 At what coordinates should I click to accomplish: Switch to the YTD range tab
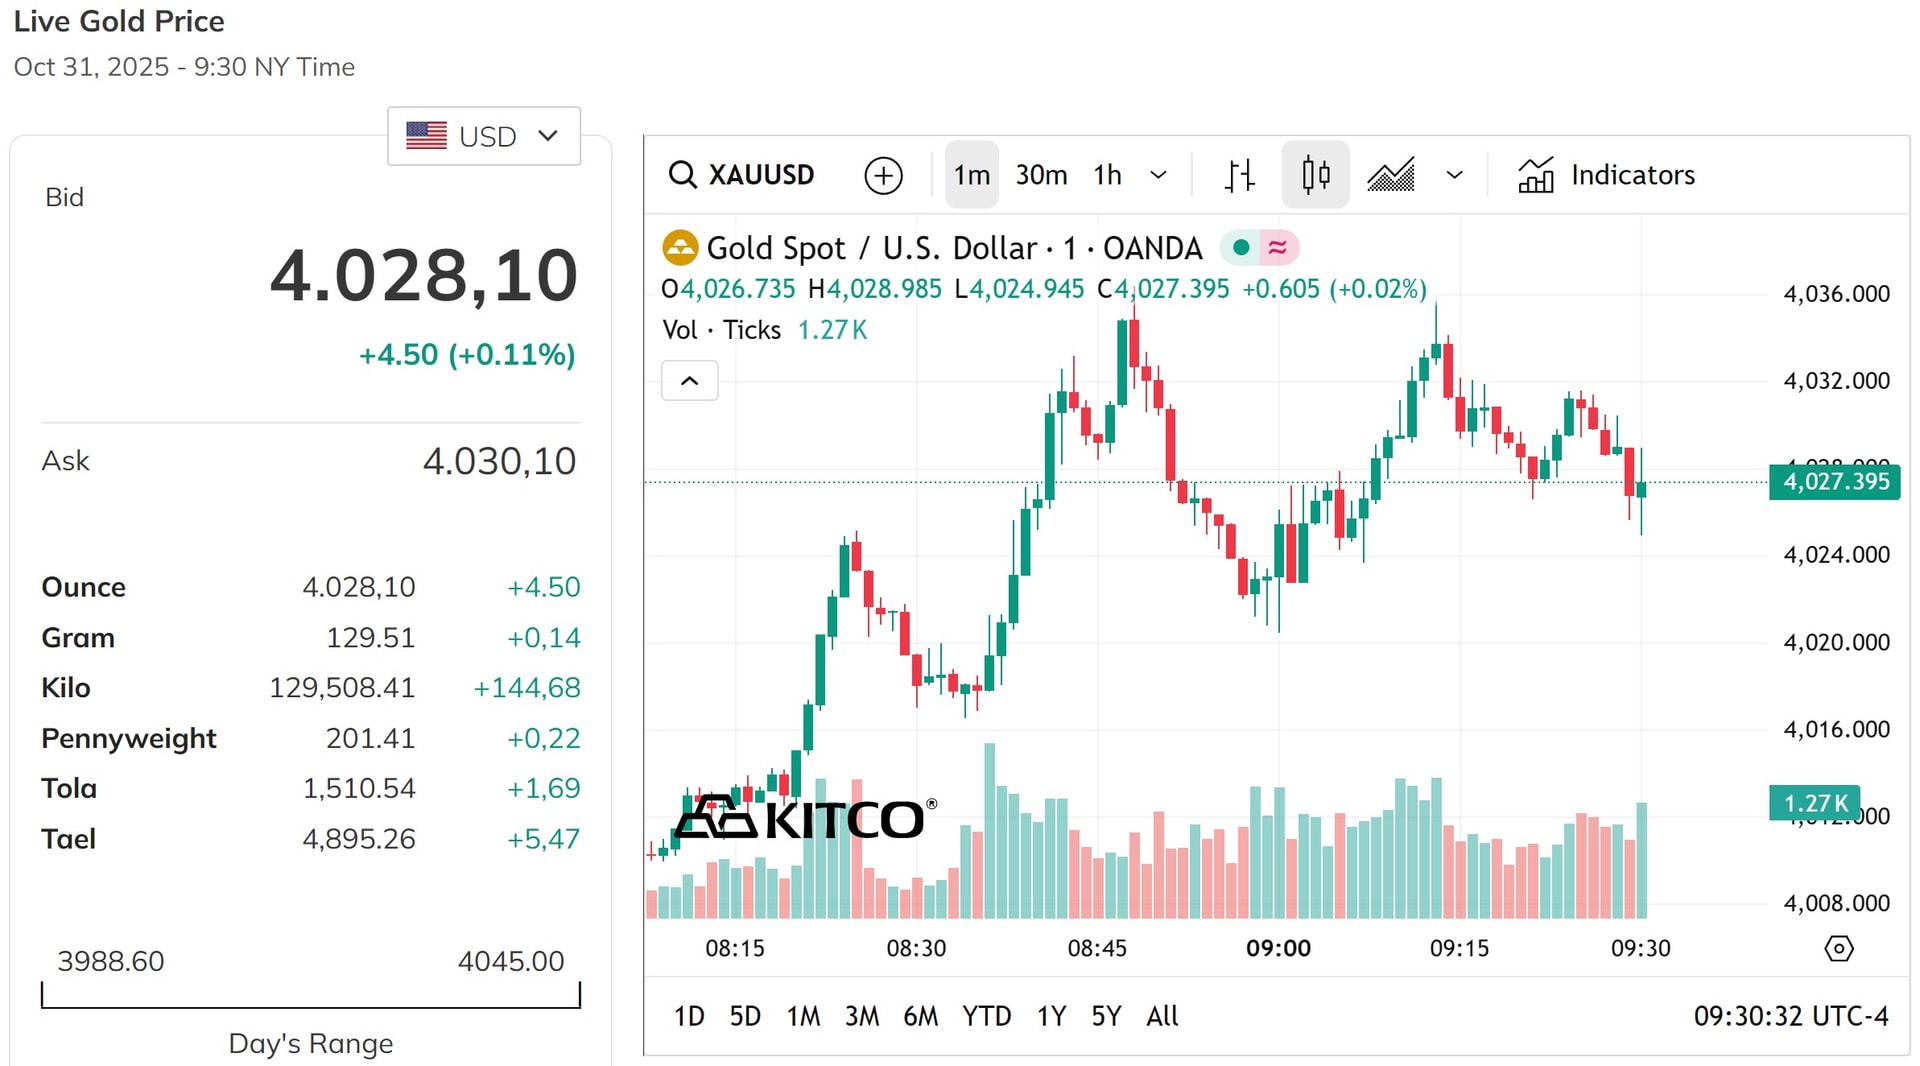(x=986, y=1016)
